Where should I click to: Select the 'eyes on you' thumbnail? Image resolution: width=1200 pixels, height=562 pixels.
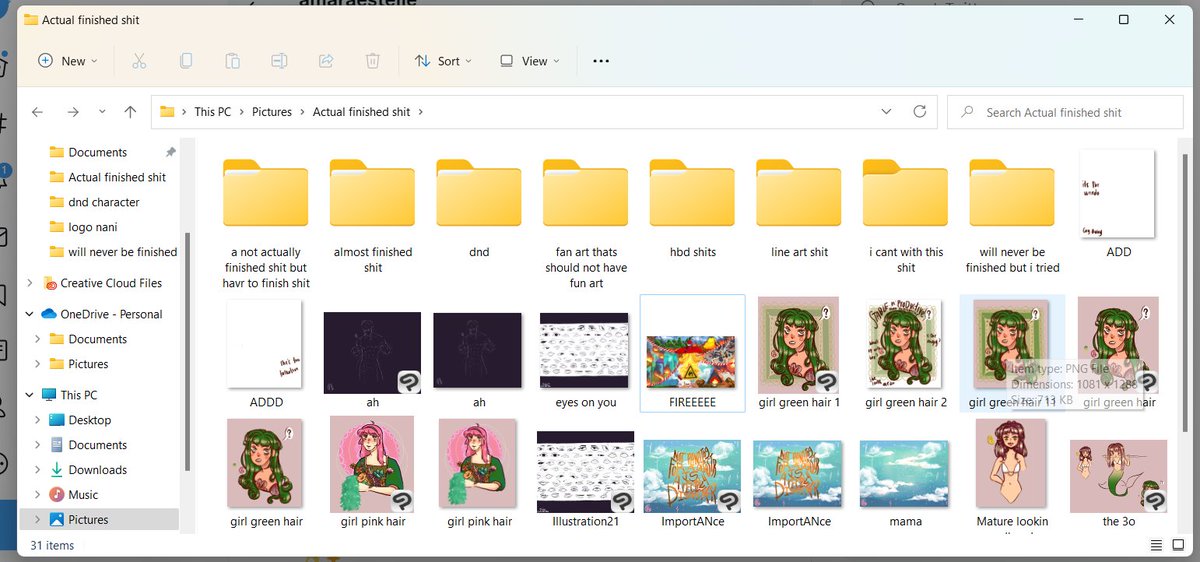point(585,353)
